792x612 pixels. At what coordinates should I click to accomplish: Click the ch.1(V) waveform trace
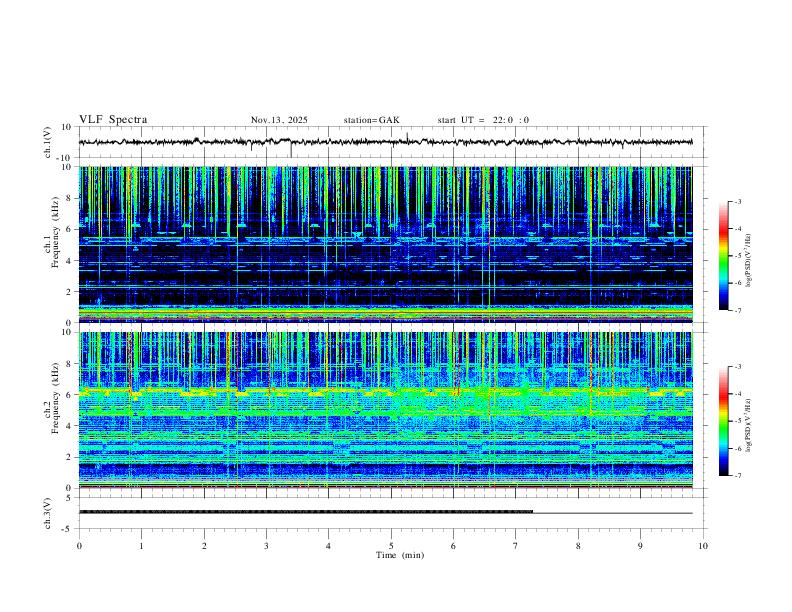(385, 142)
